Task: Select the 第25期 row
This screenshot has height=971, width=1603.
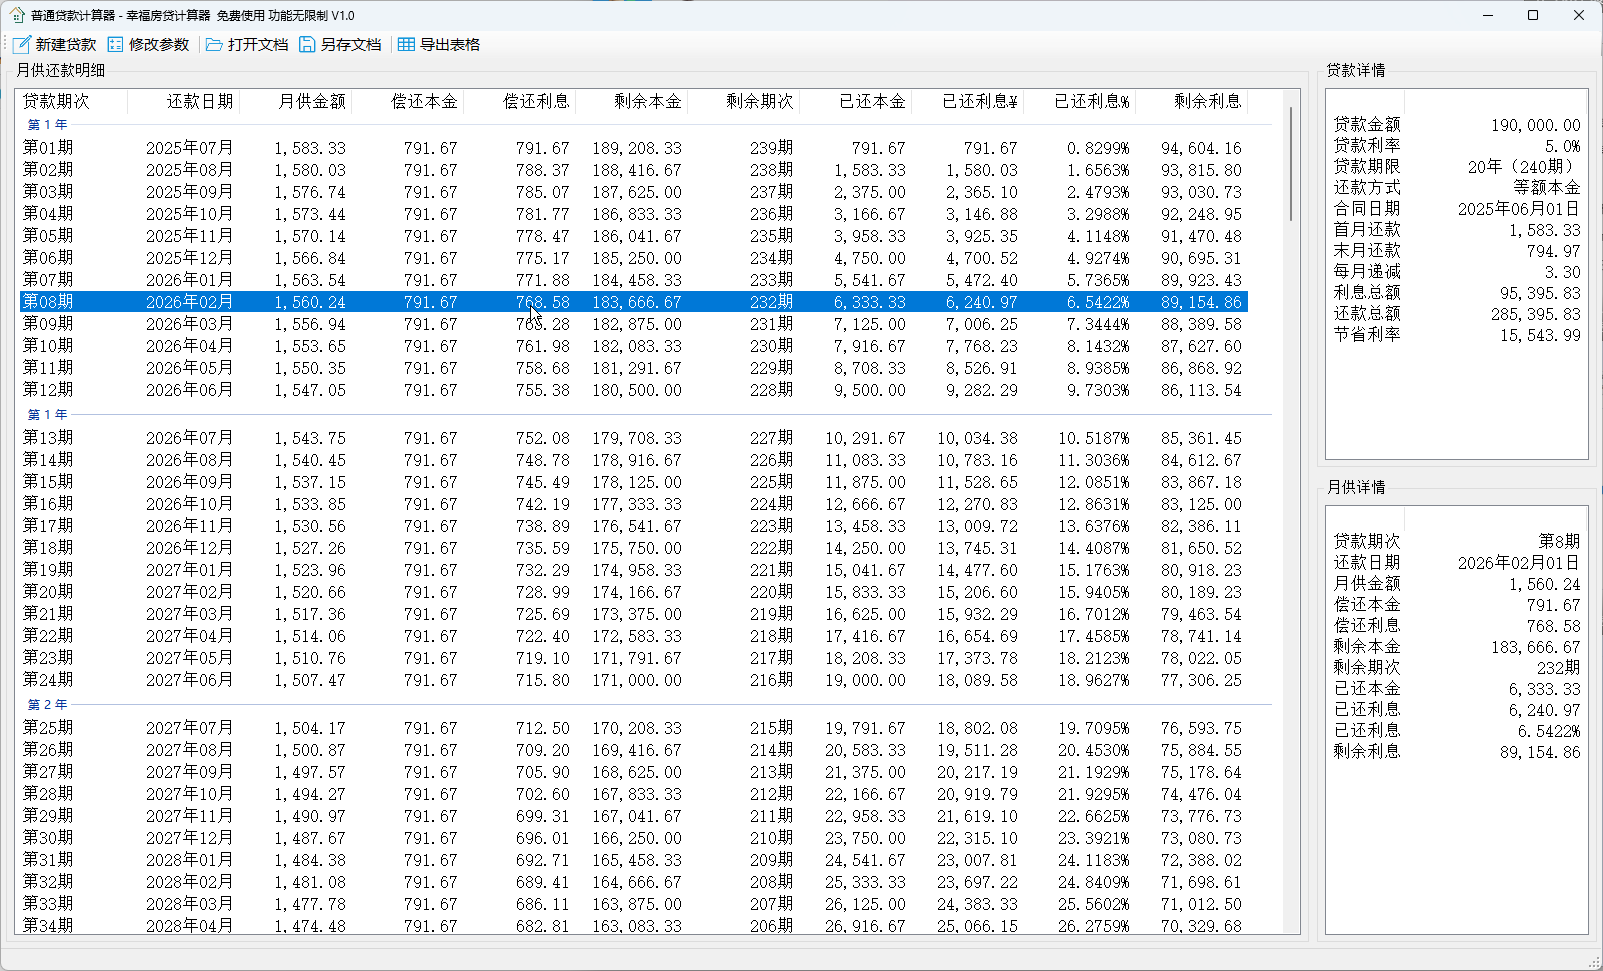Action: (632, 727)
